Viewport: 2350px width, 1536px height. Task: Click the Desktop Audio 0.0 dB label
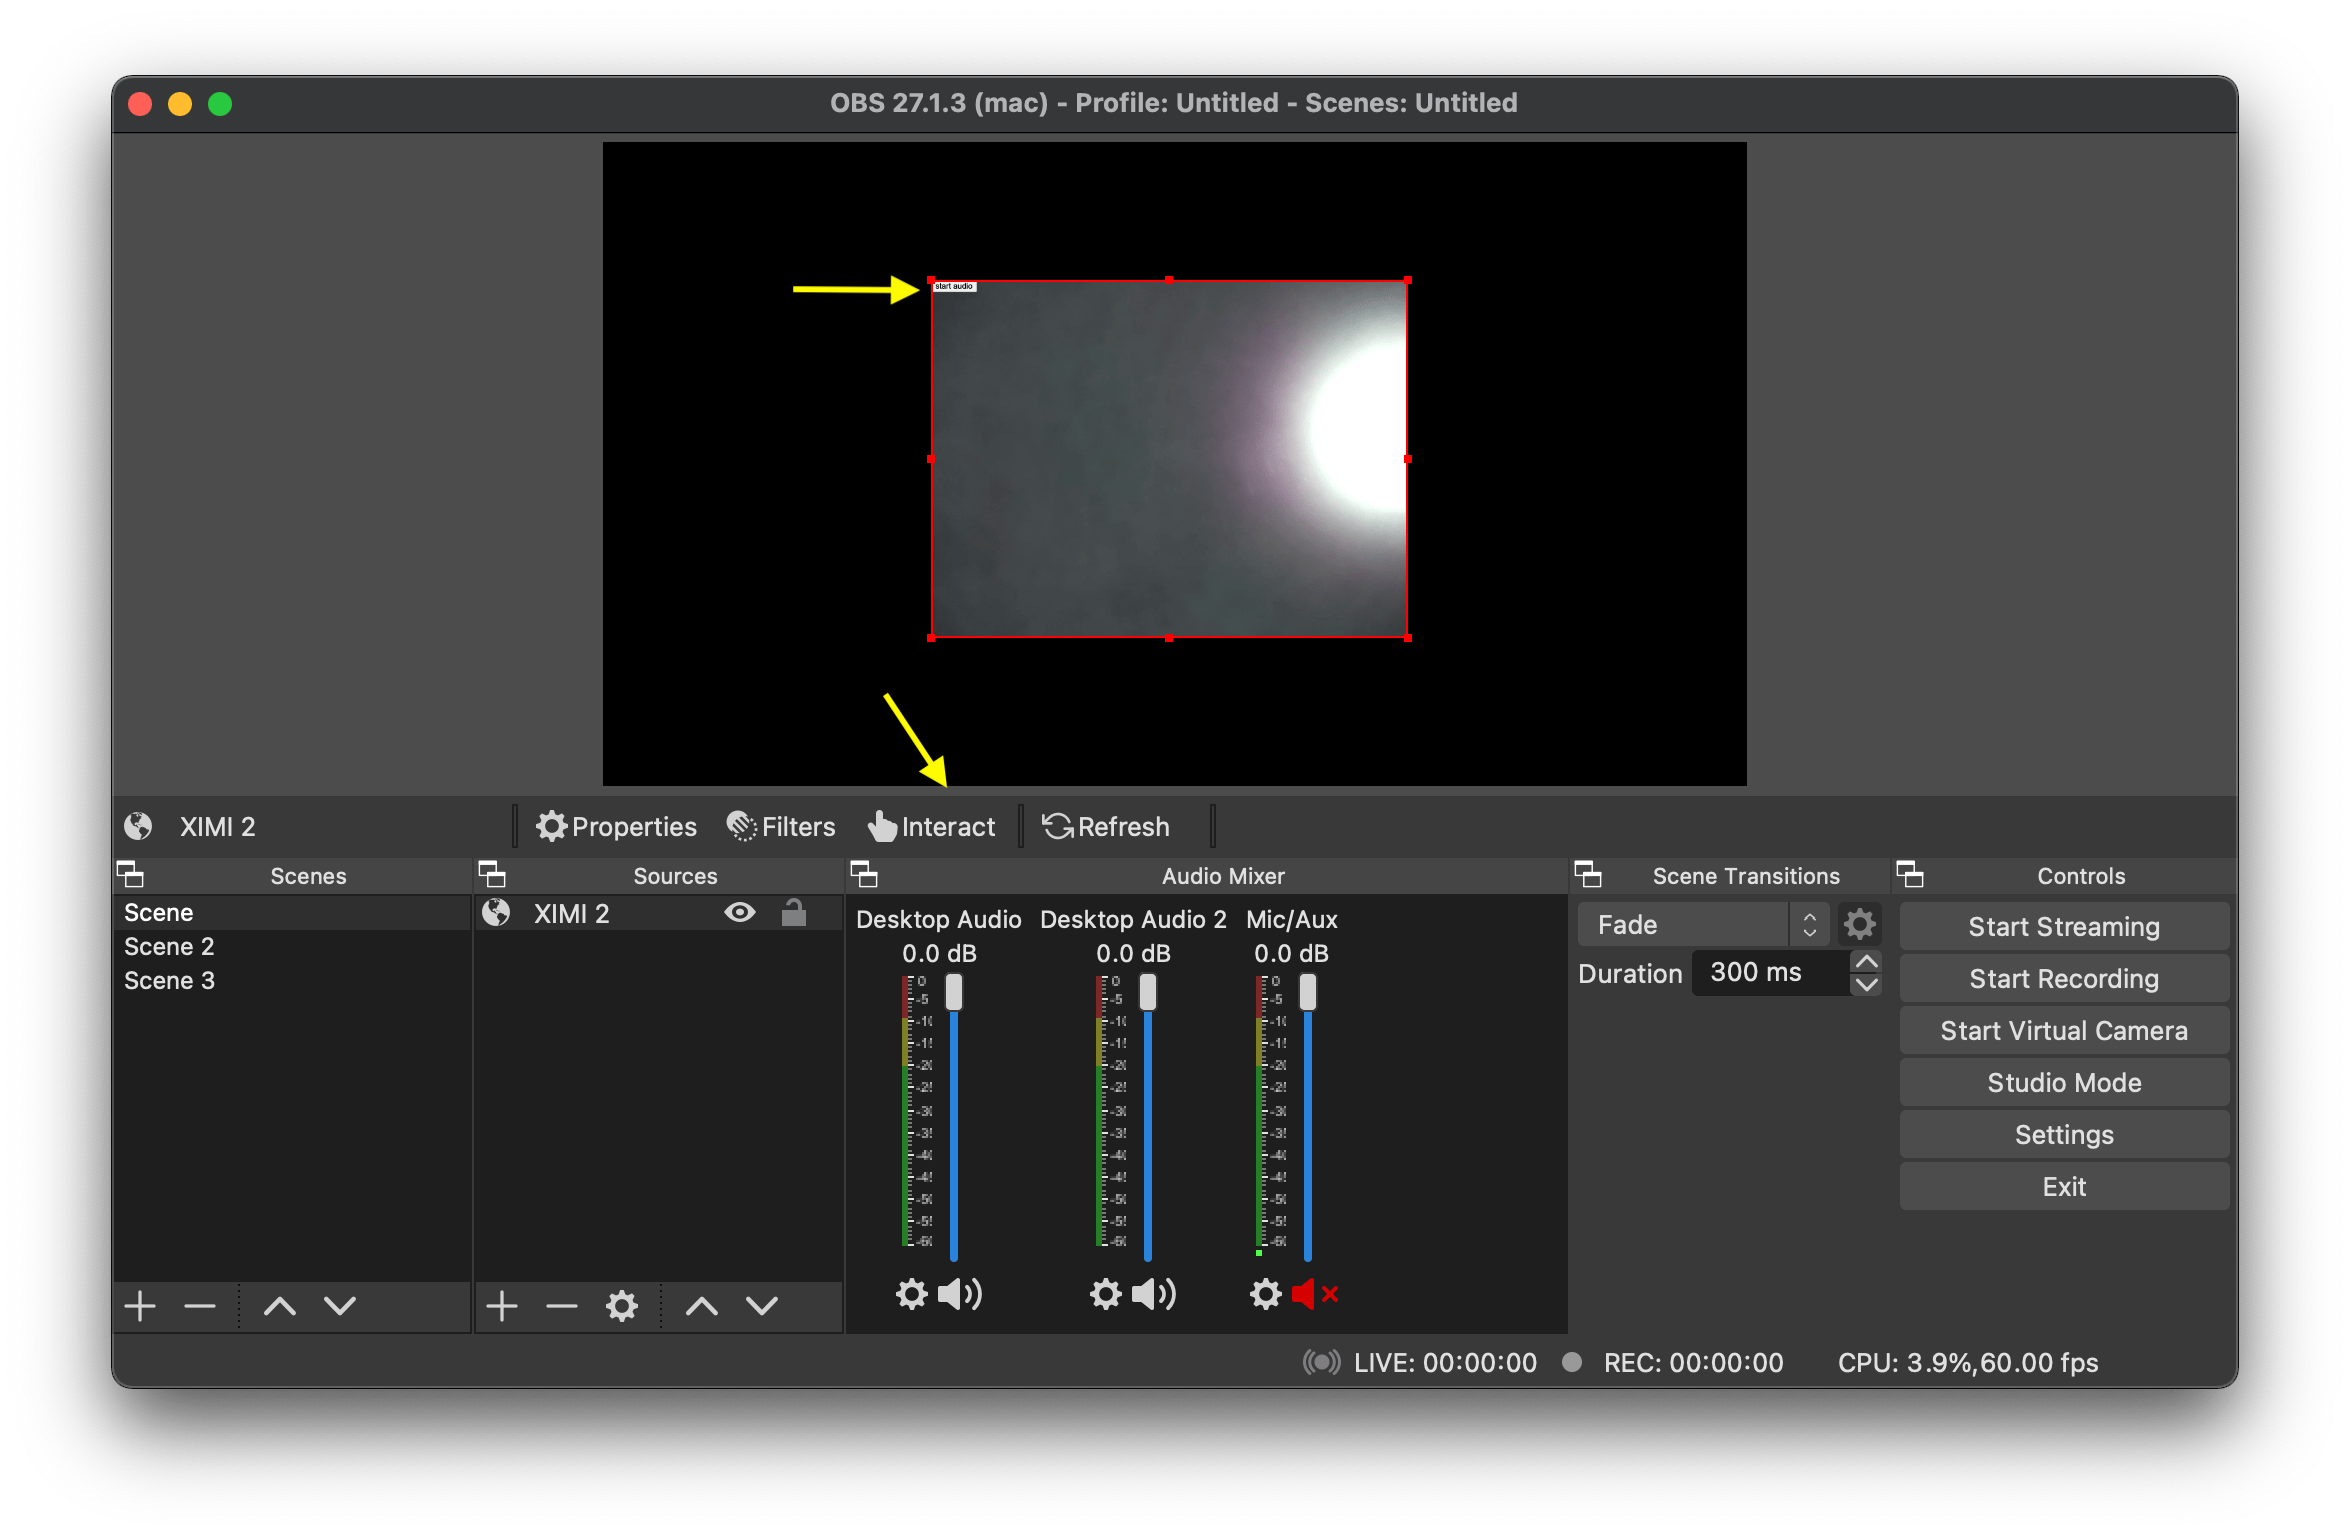[939, 954]
